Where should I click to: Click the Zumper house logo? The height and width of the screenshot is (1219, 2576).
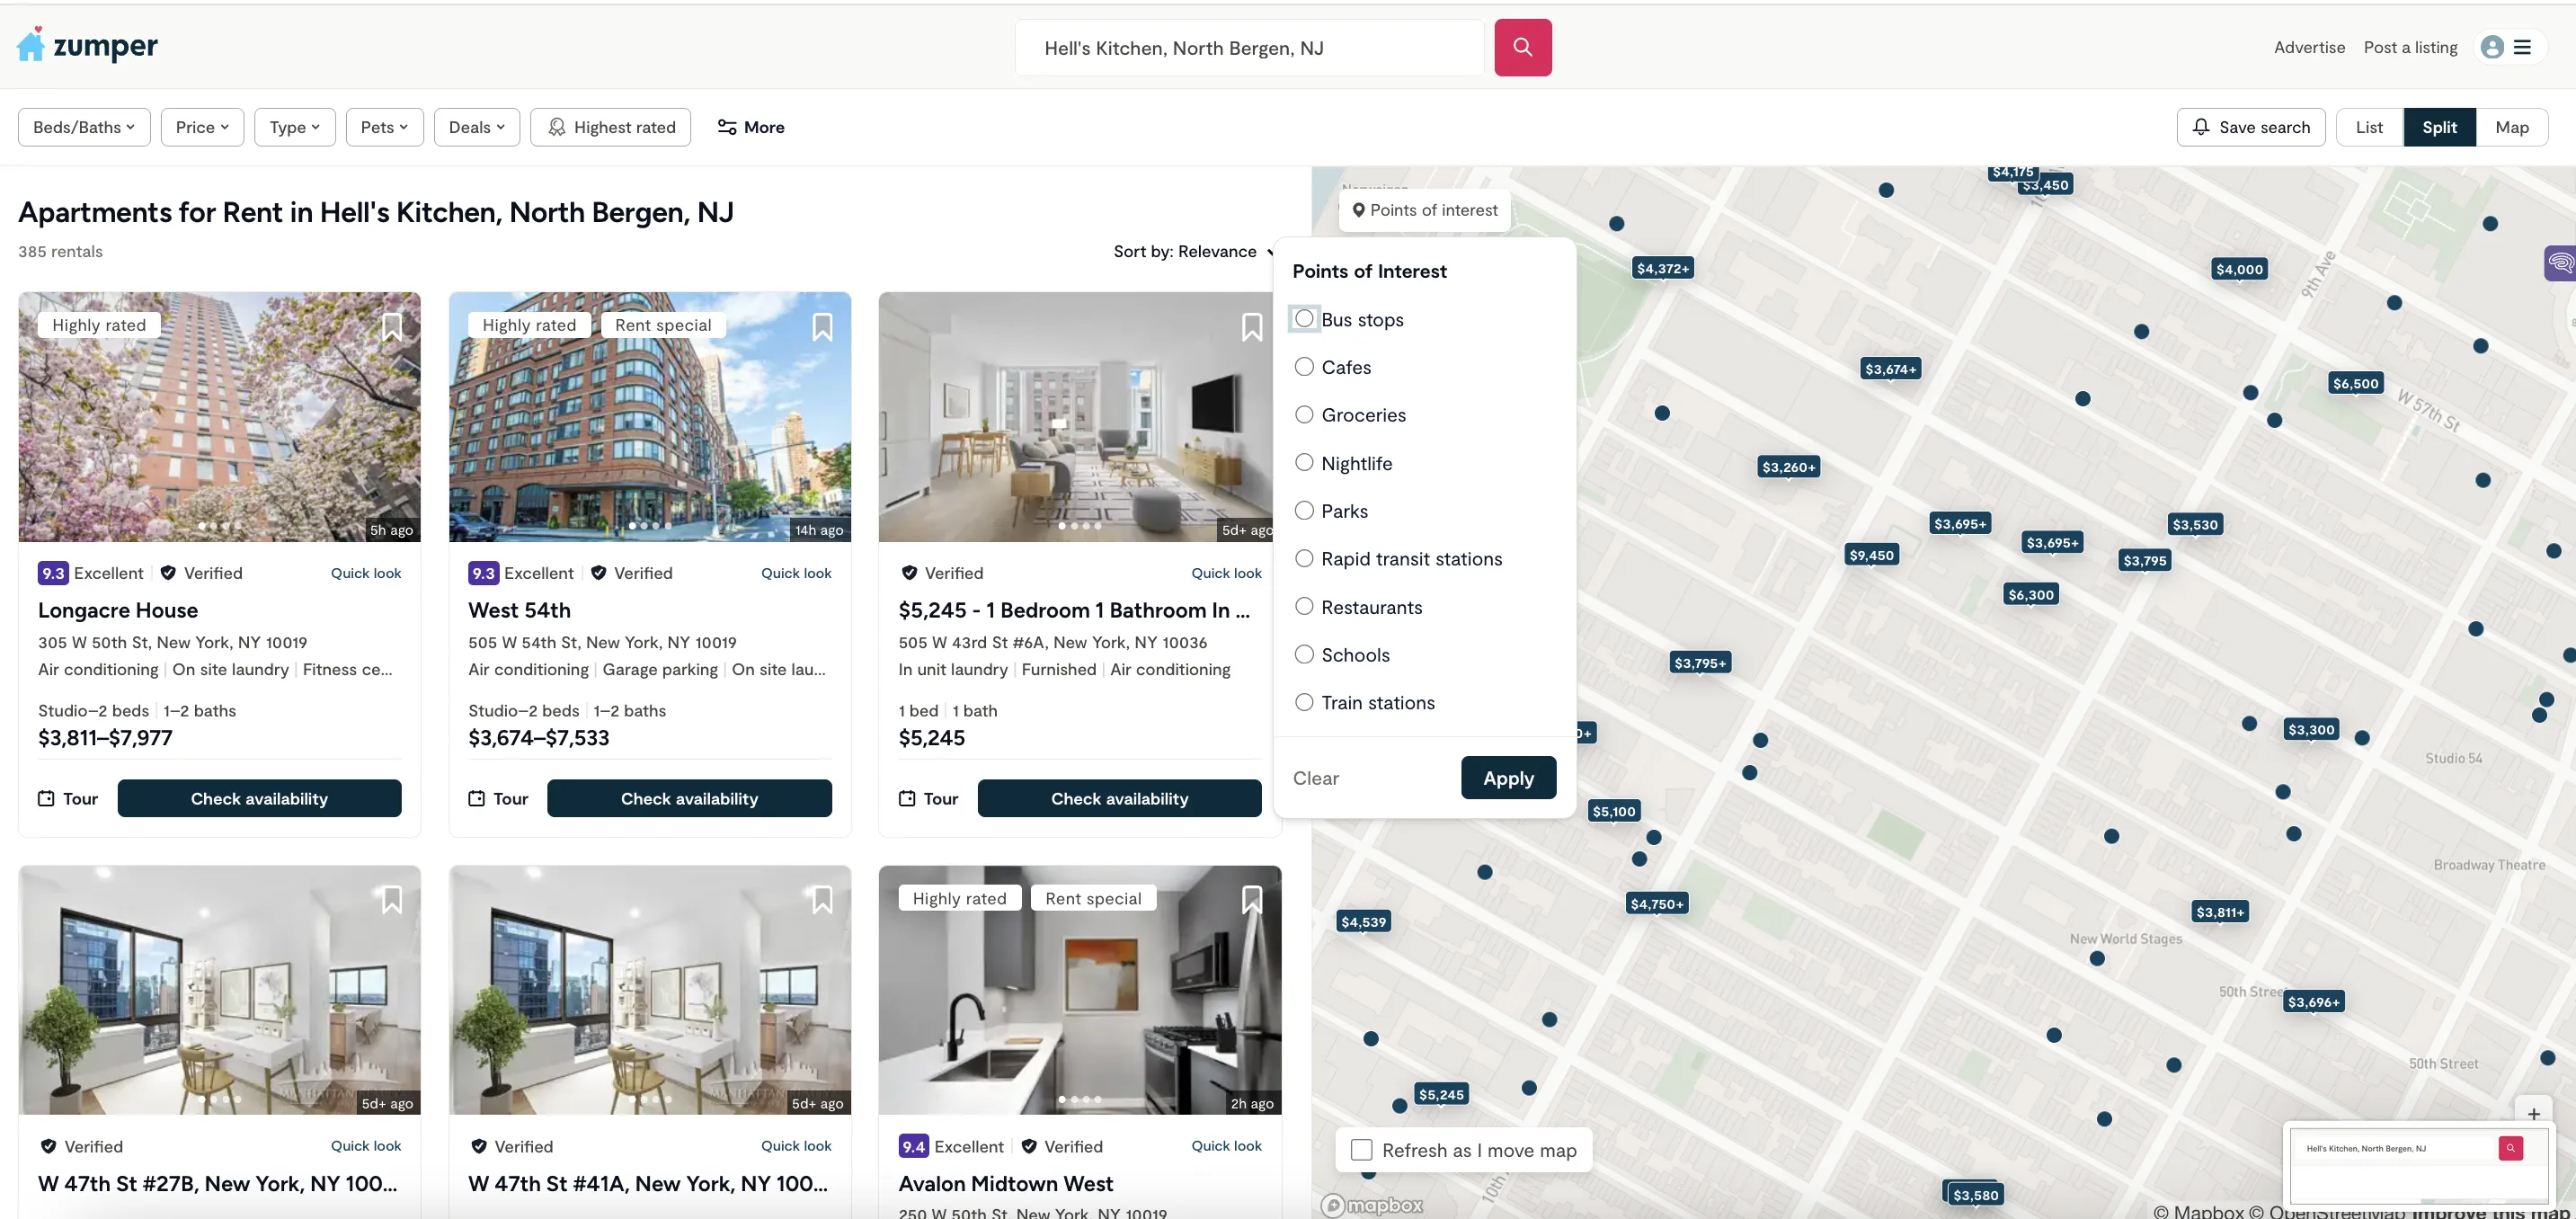pyautogui.click(x=31, y=45)
